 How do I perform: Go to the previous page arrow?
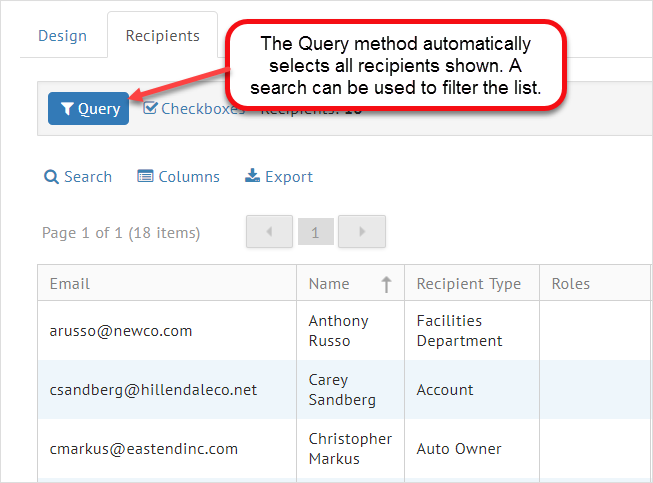[x=269, y=232]
